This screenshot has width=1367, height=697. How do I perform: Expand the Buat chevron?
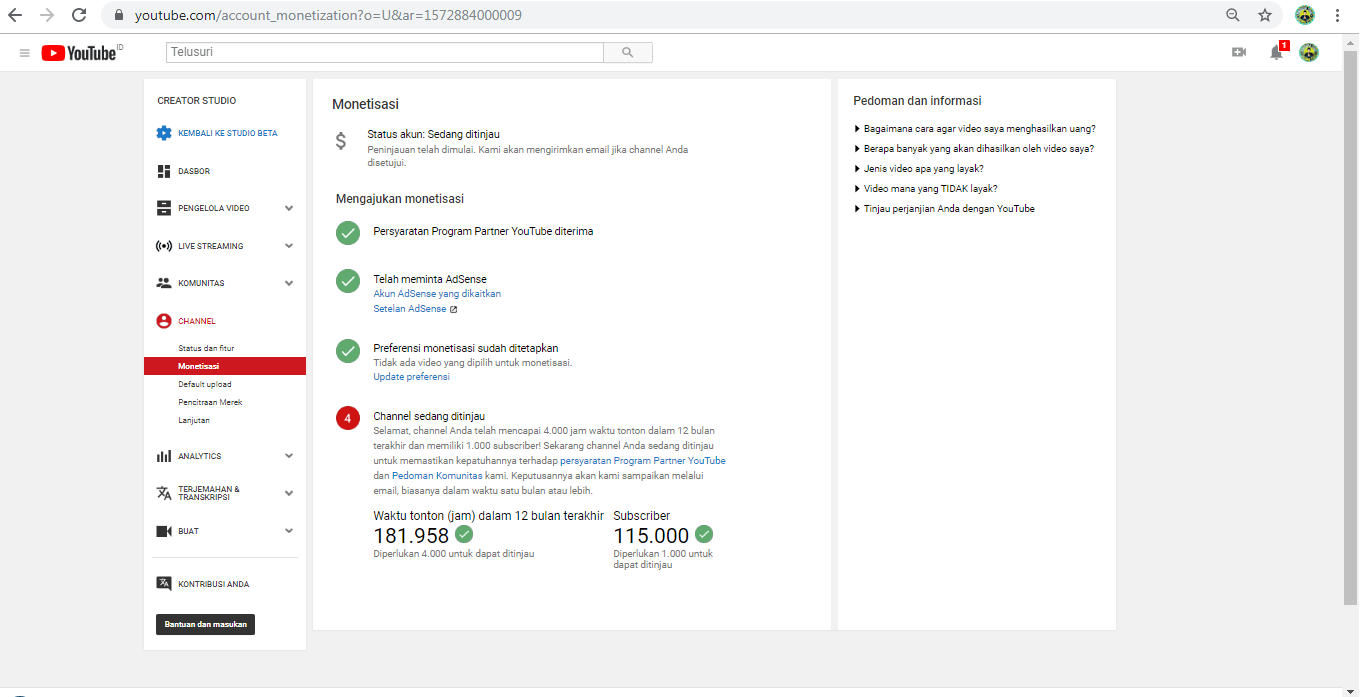[x=289, y=531]
